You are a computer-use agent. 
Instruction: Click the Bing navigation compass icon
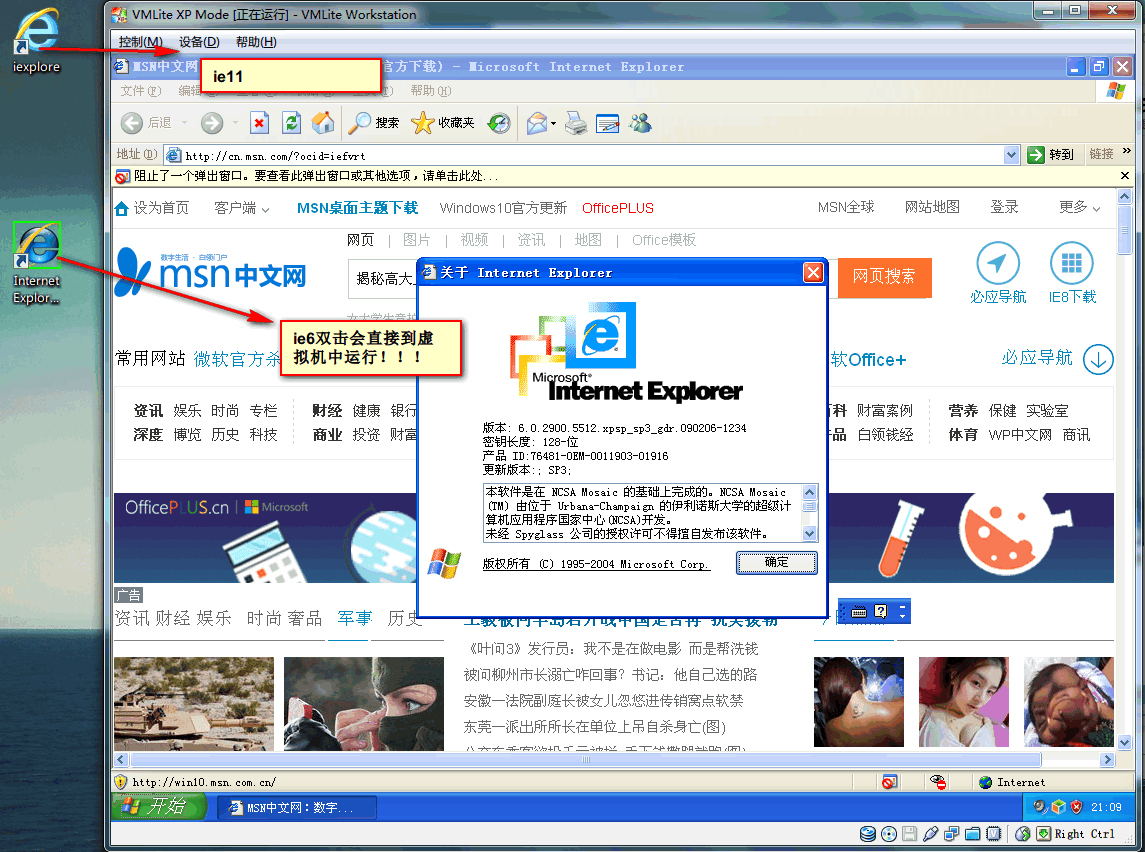[997, 263]
